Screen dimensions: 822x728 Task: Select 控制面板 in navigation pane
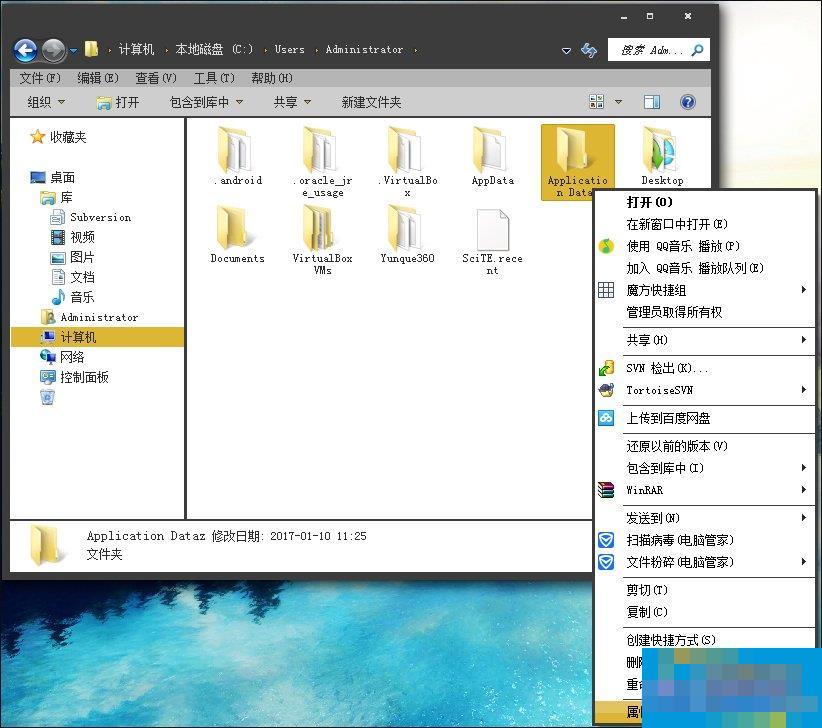point(74,377)
